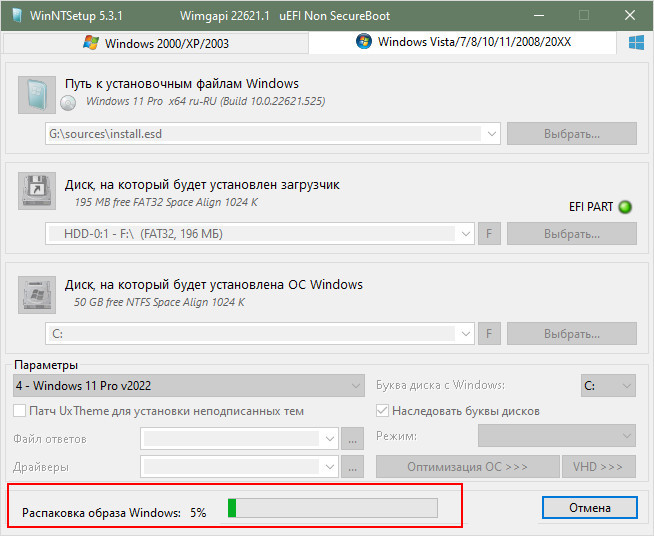Screen dimensions: 654x536
Task: Click Выбрать for the Windows installation drive
Action: [x=572, y=334]
